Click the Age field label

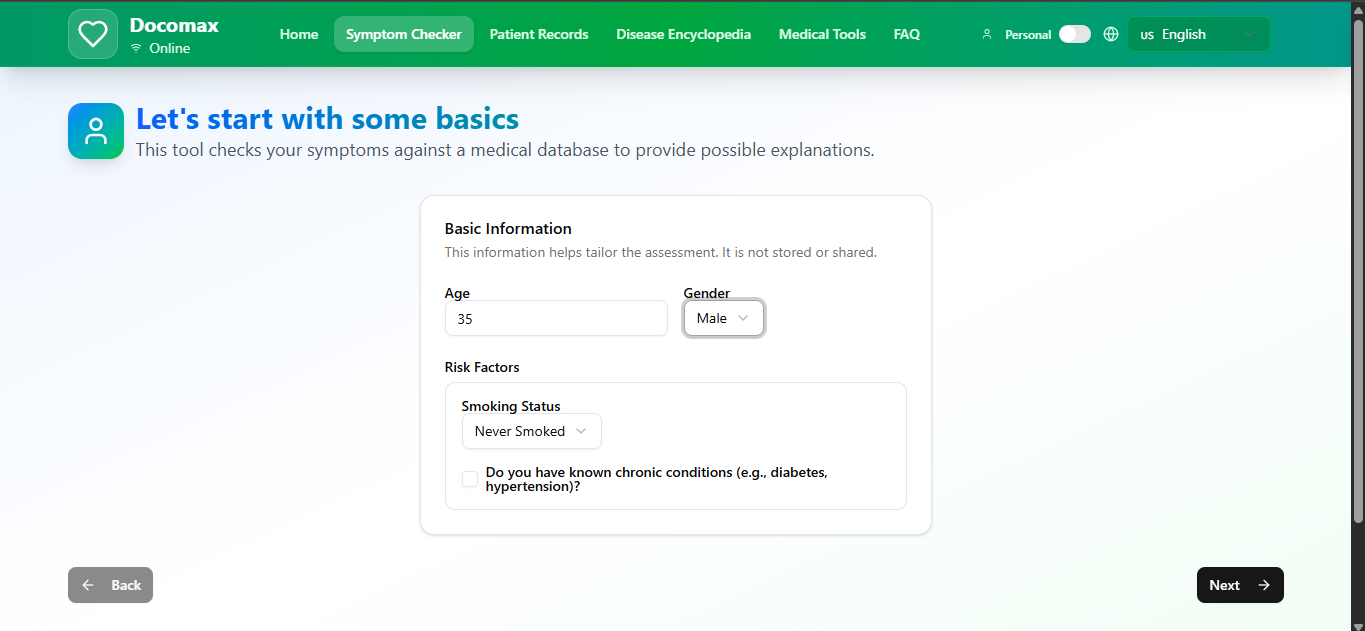click(x=457, y=293)
